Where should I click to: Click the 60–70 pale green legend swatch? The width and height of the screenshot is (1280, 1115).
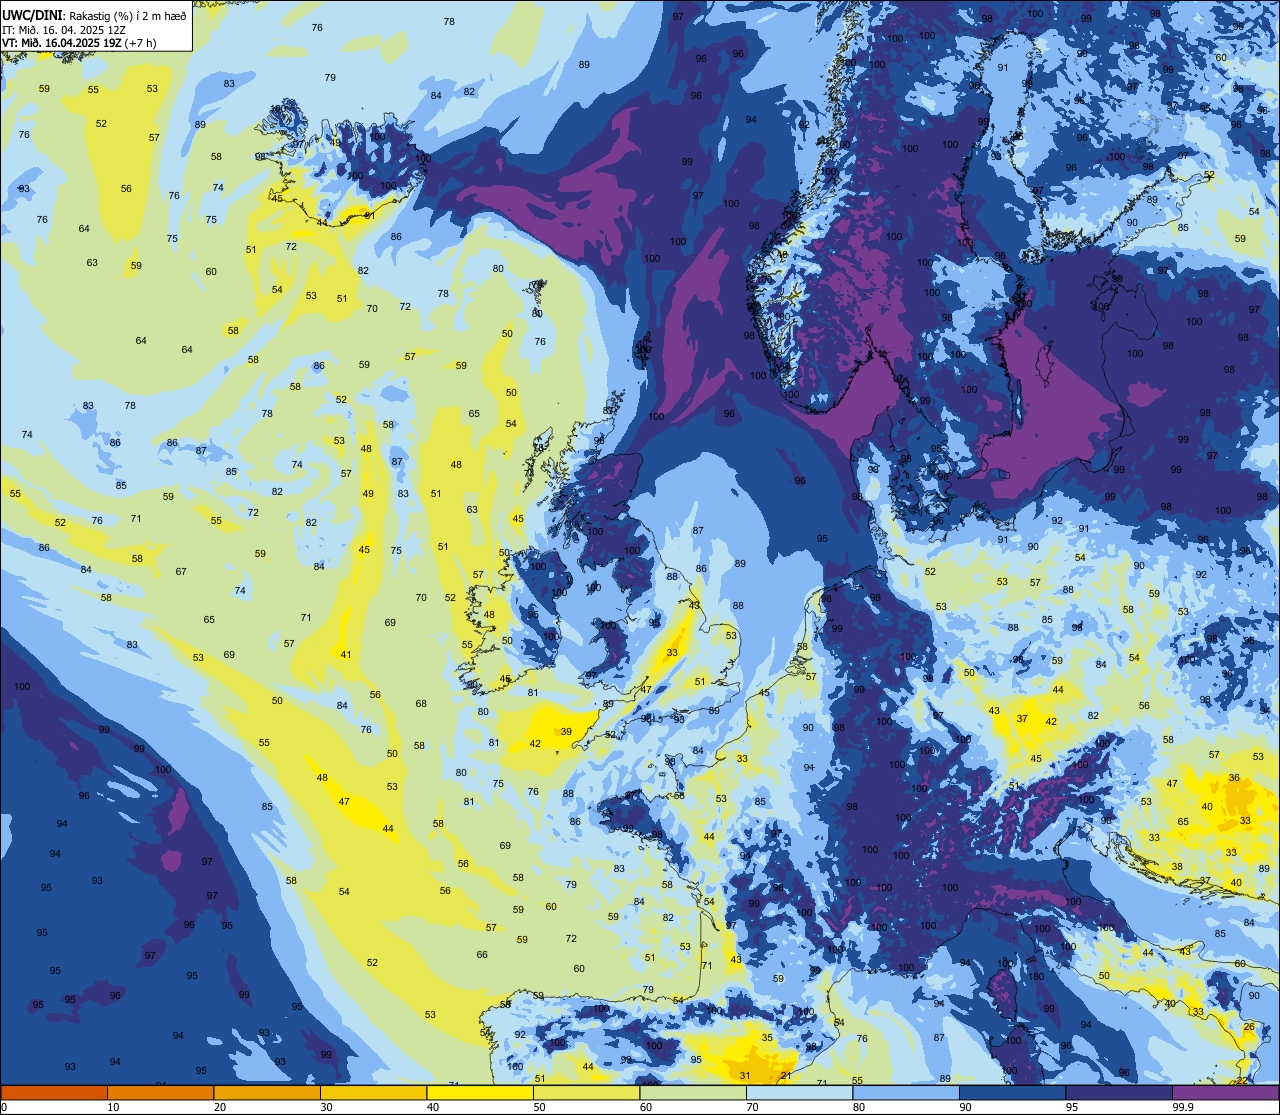[693, 1092]
